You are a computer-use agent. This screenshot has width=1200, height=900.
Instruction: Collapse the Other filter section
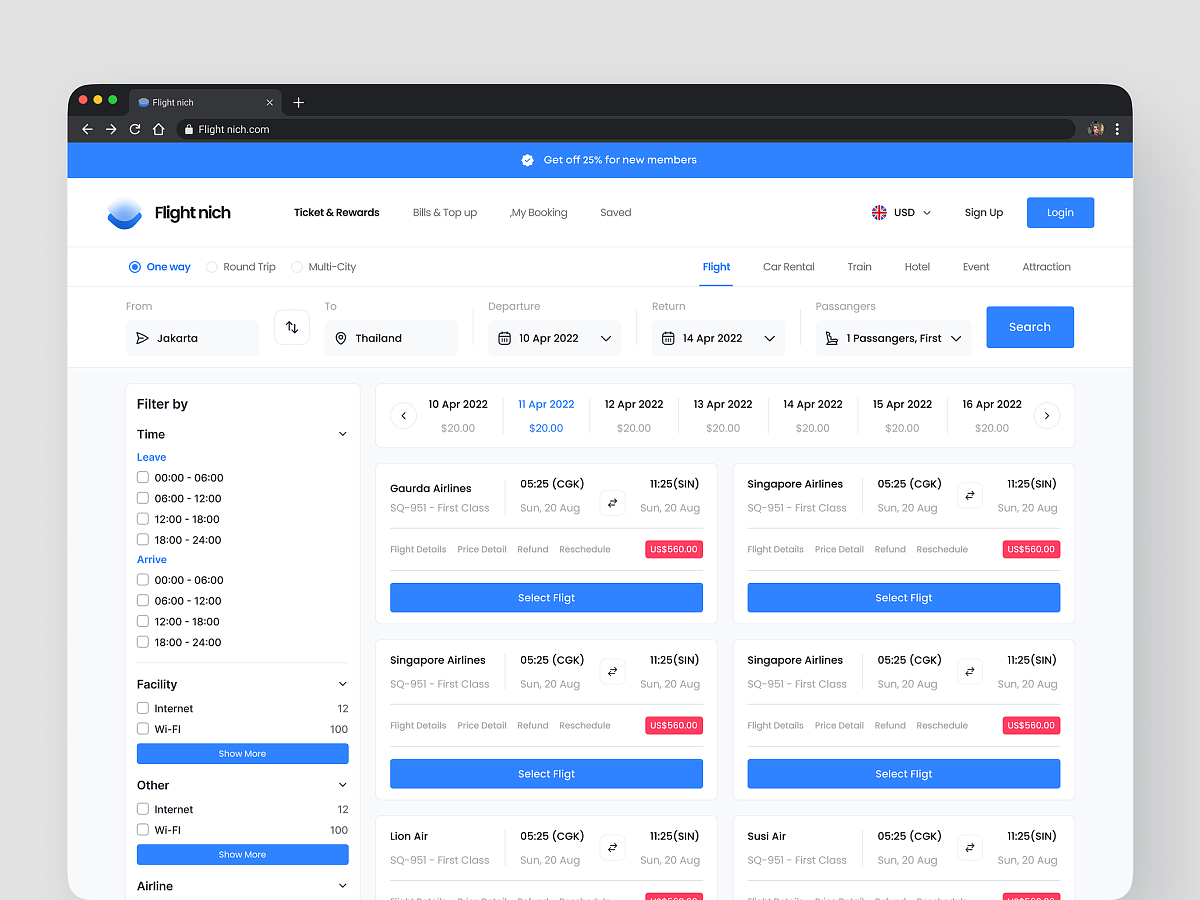[x=342, y=785]
